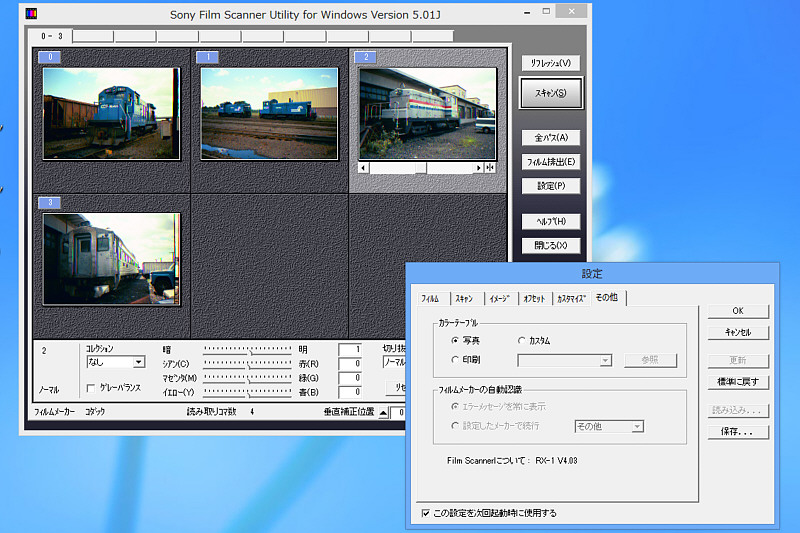This screenshot has width=800, height=533.
Task: Select the 印刷 color table option
Action: [x=455, y=360]
